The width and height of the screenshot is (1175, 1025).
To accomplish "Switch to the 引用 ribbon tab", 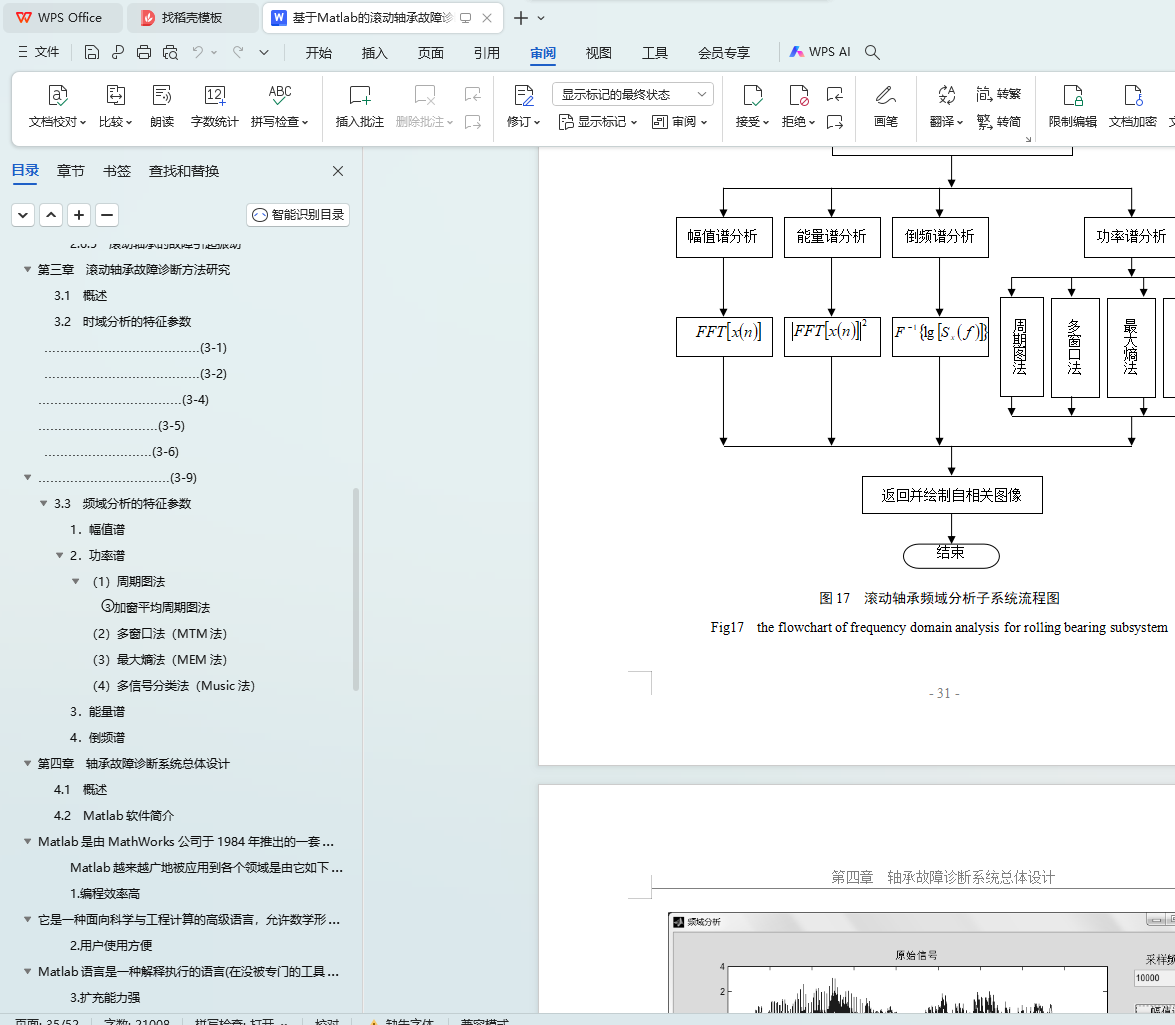I will coord(487,52).
